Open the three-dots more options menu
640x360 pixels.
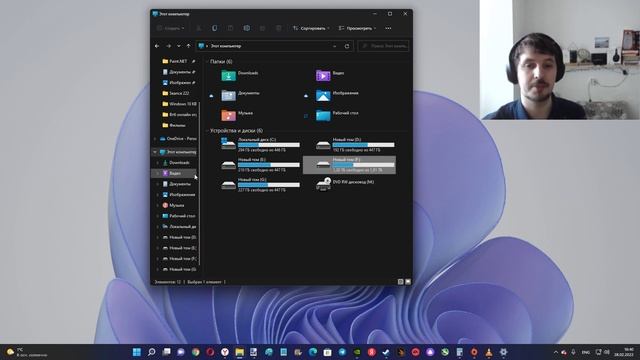388,28
